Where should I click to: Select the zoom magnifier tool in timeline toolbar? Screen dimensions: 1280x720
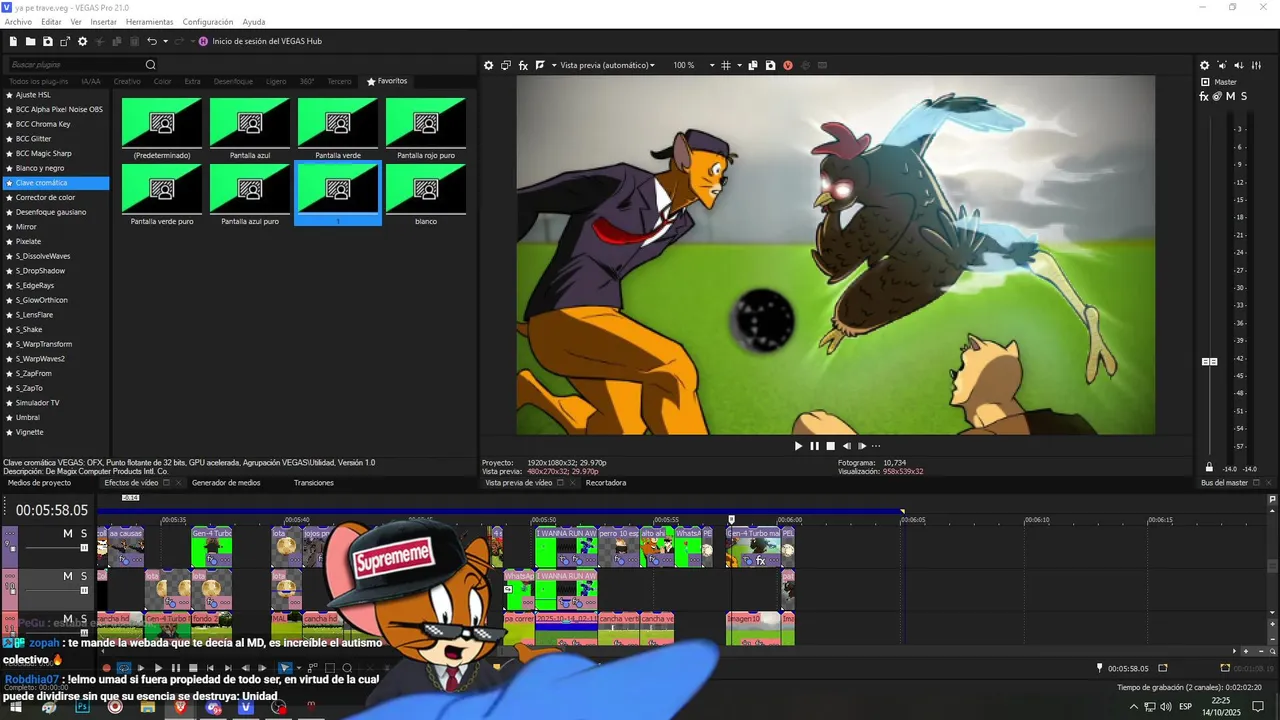click(x=347, y=668)
